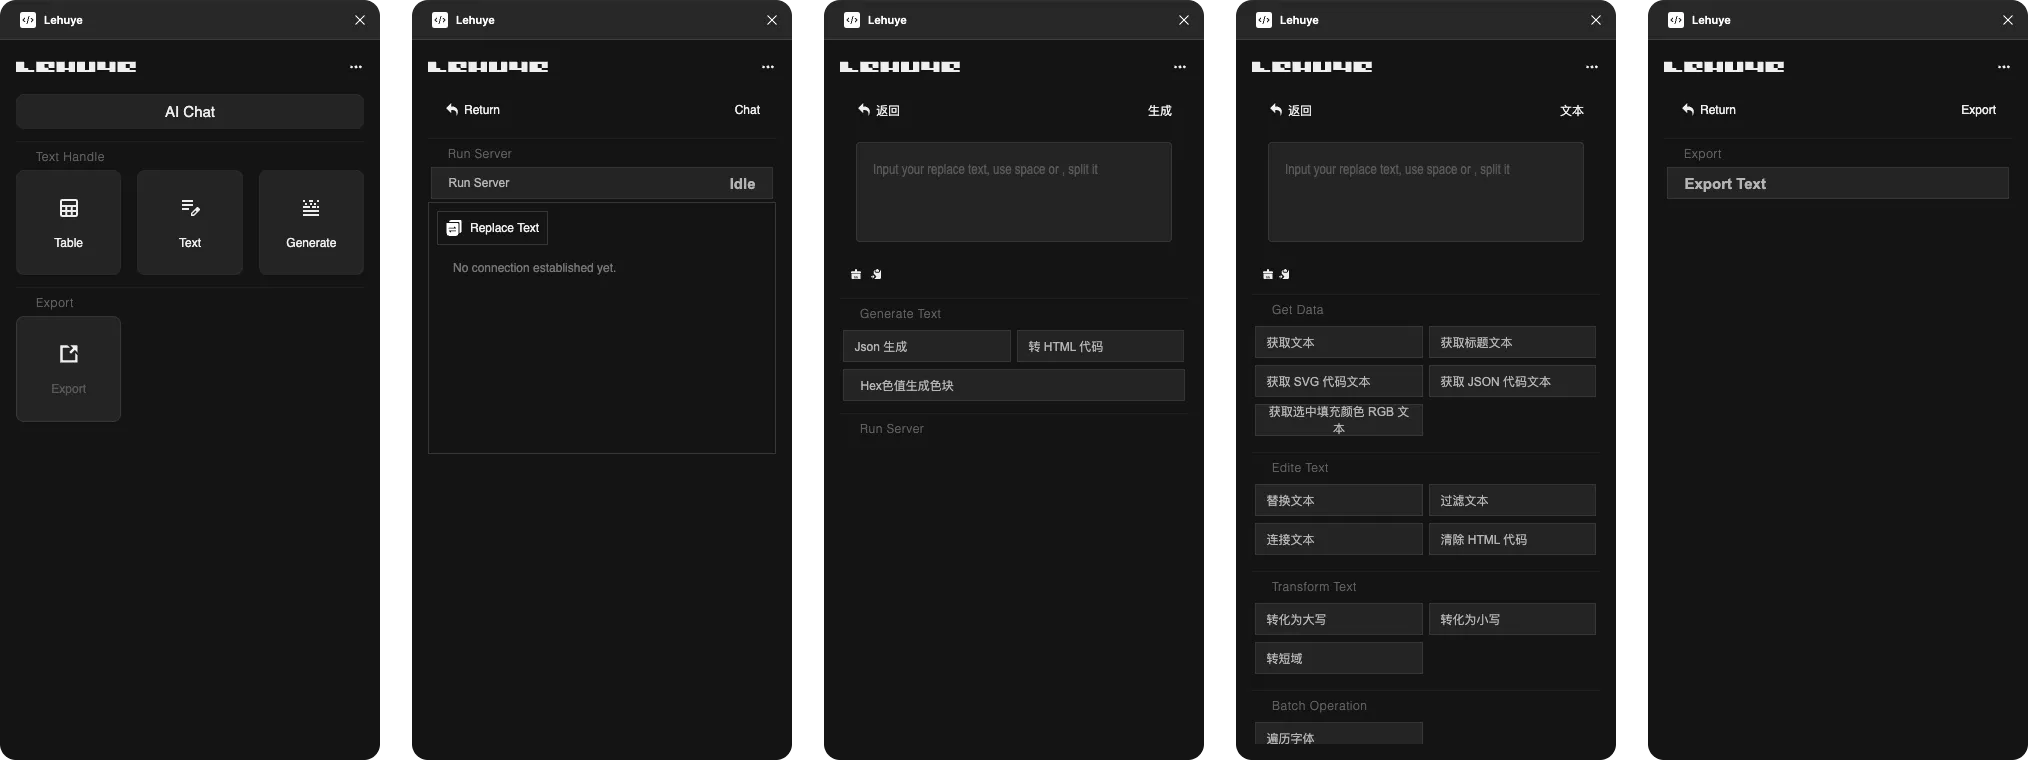Open the three-dot menu above the AI Chat button
The width and height of the screenshot is (2028, 760).
click(356, 67)
